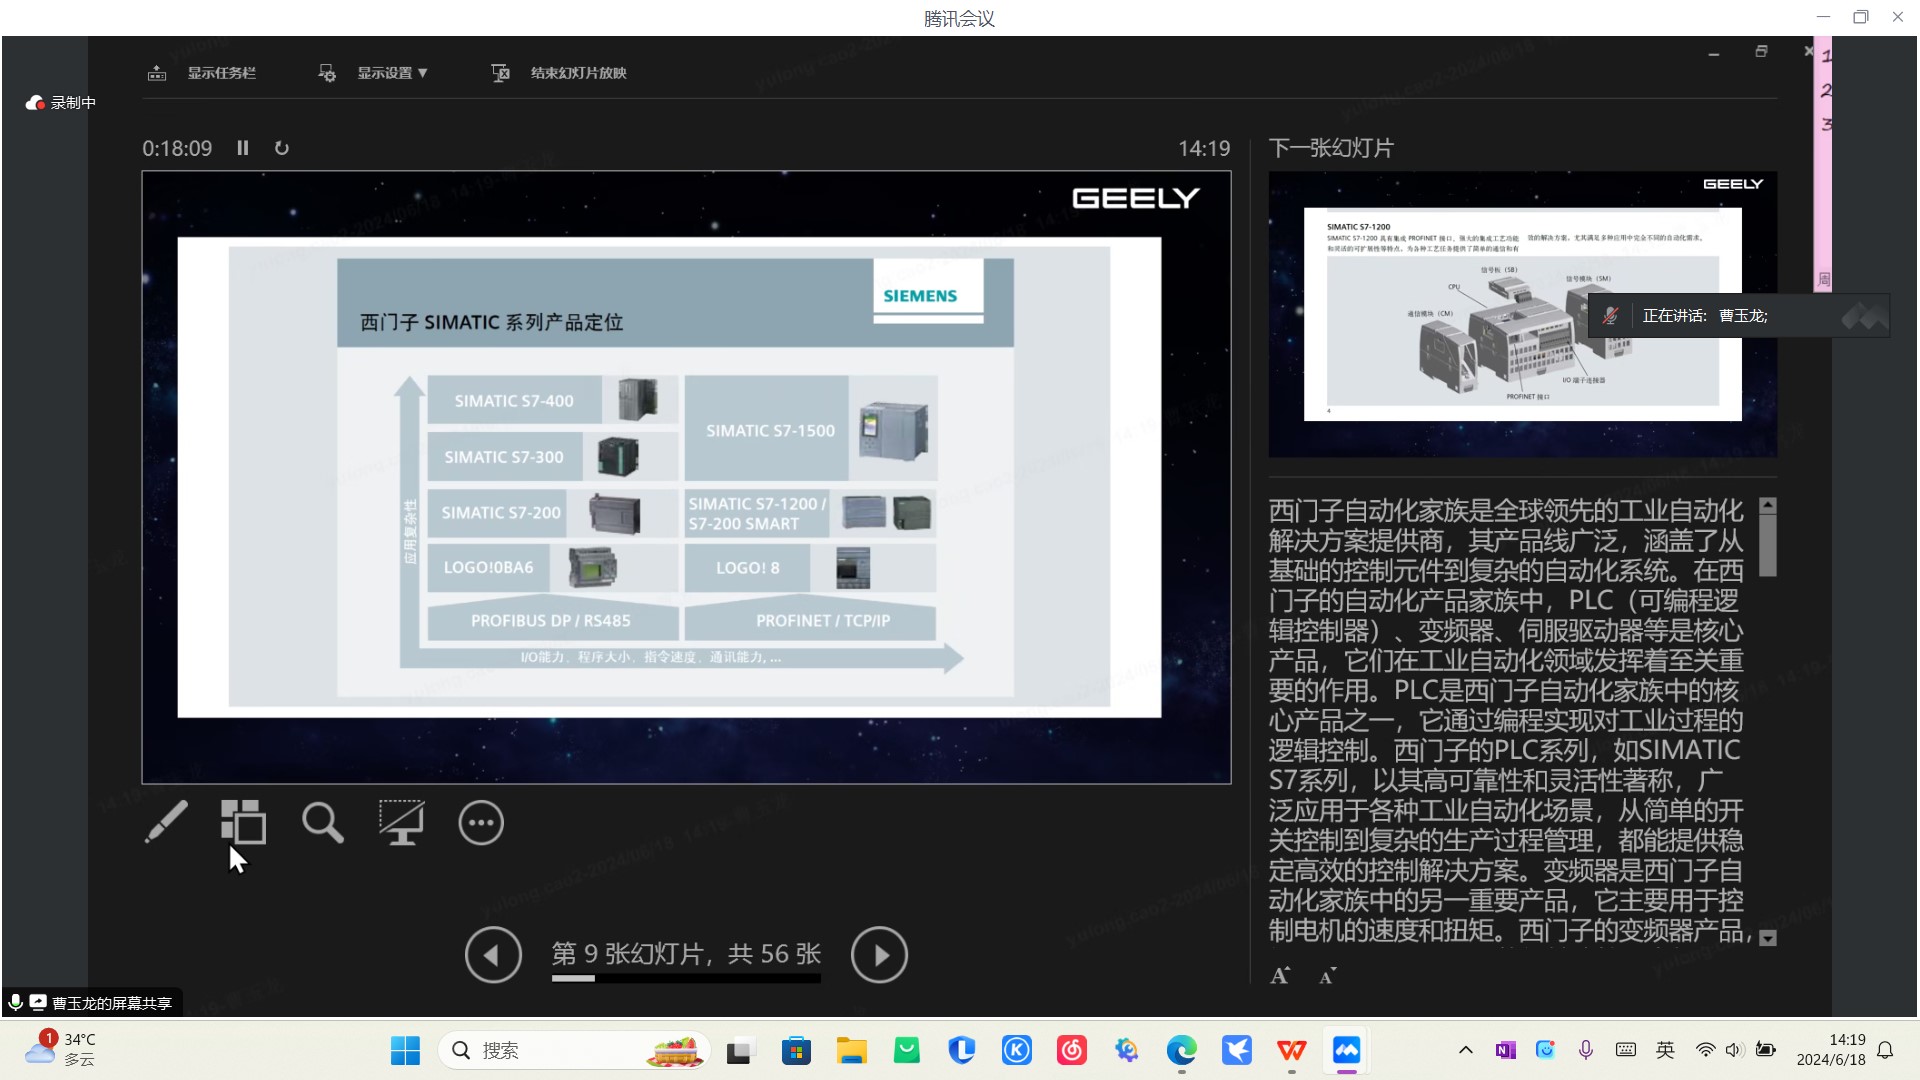This screenshot has height=1080, width=1920.
Task: Click the end slide show button
Action: tap(559, 73)
